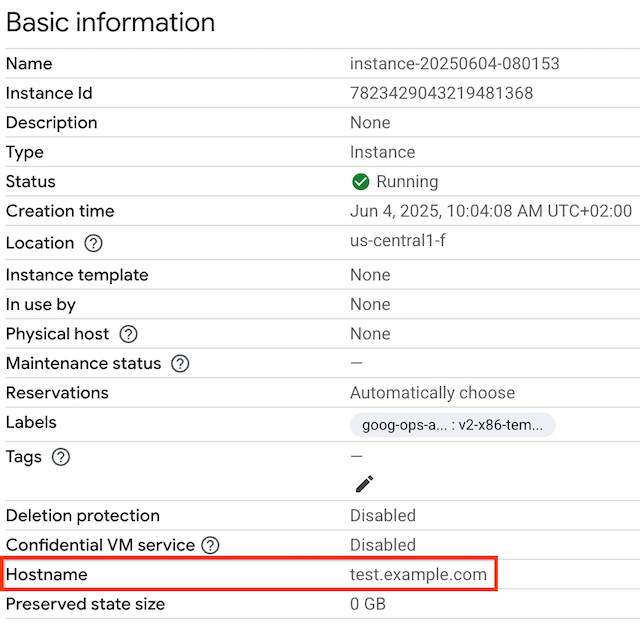Screen dimensions: 640x630
Task: Click the pencil edit icon under Tags
Action: (364, 484)
